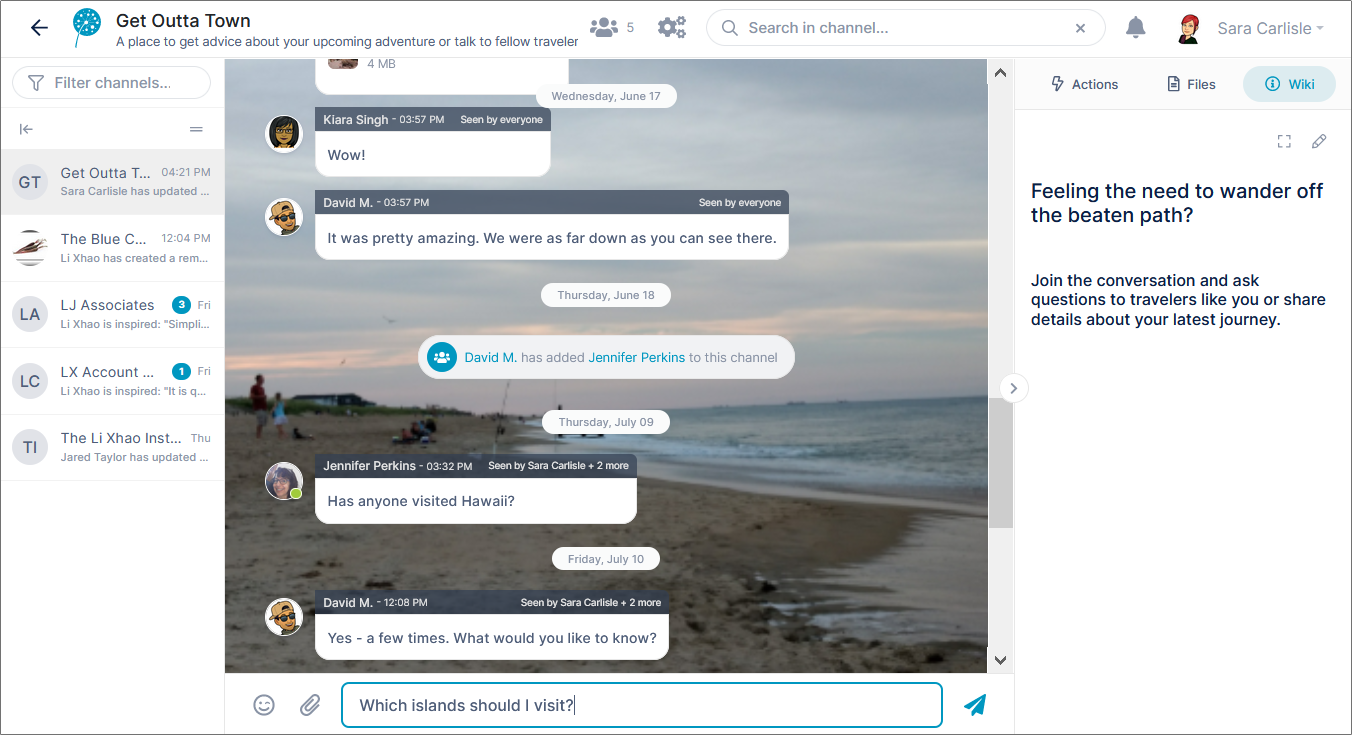This screenshot has width=1352, height=735.
Task: Open LX Account channel
Action: pyautogui.click(x=112, y=381)
